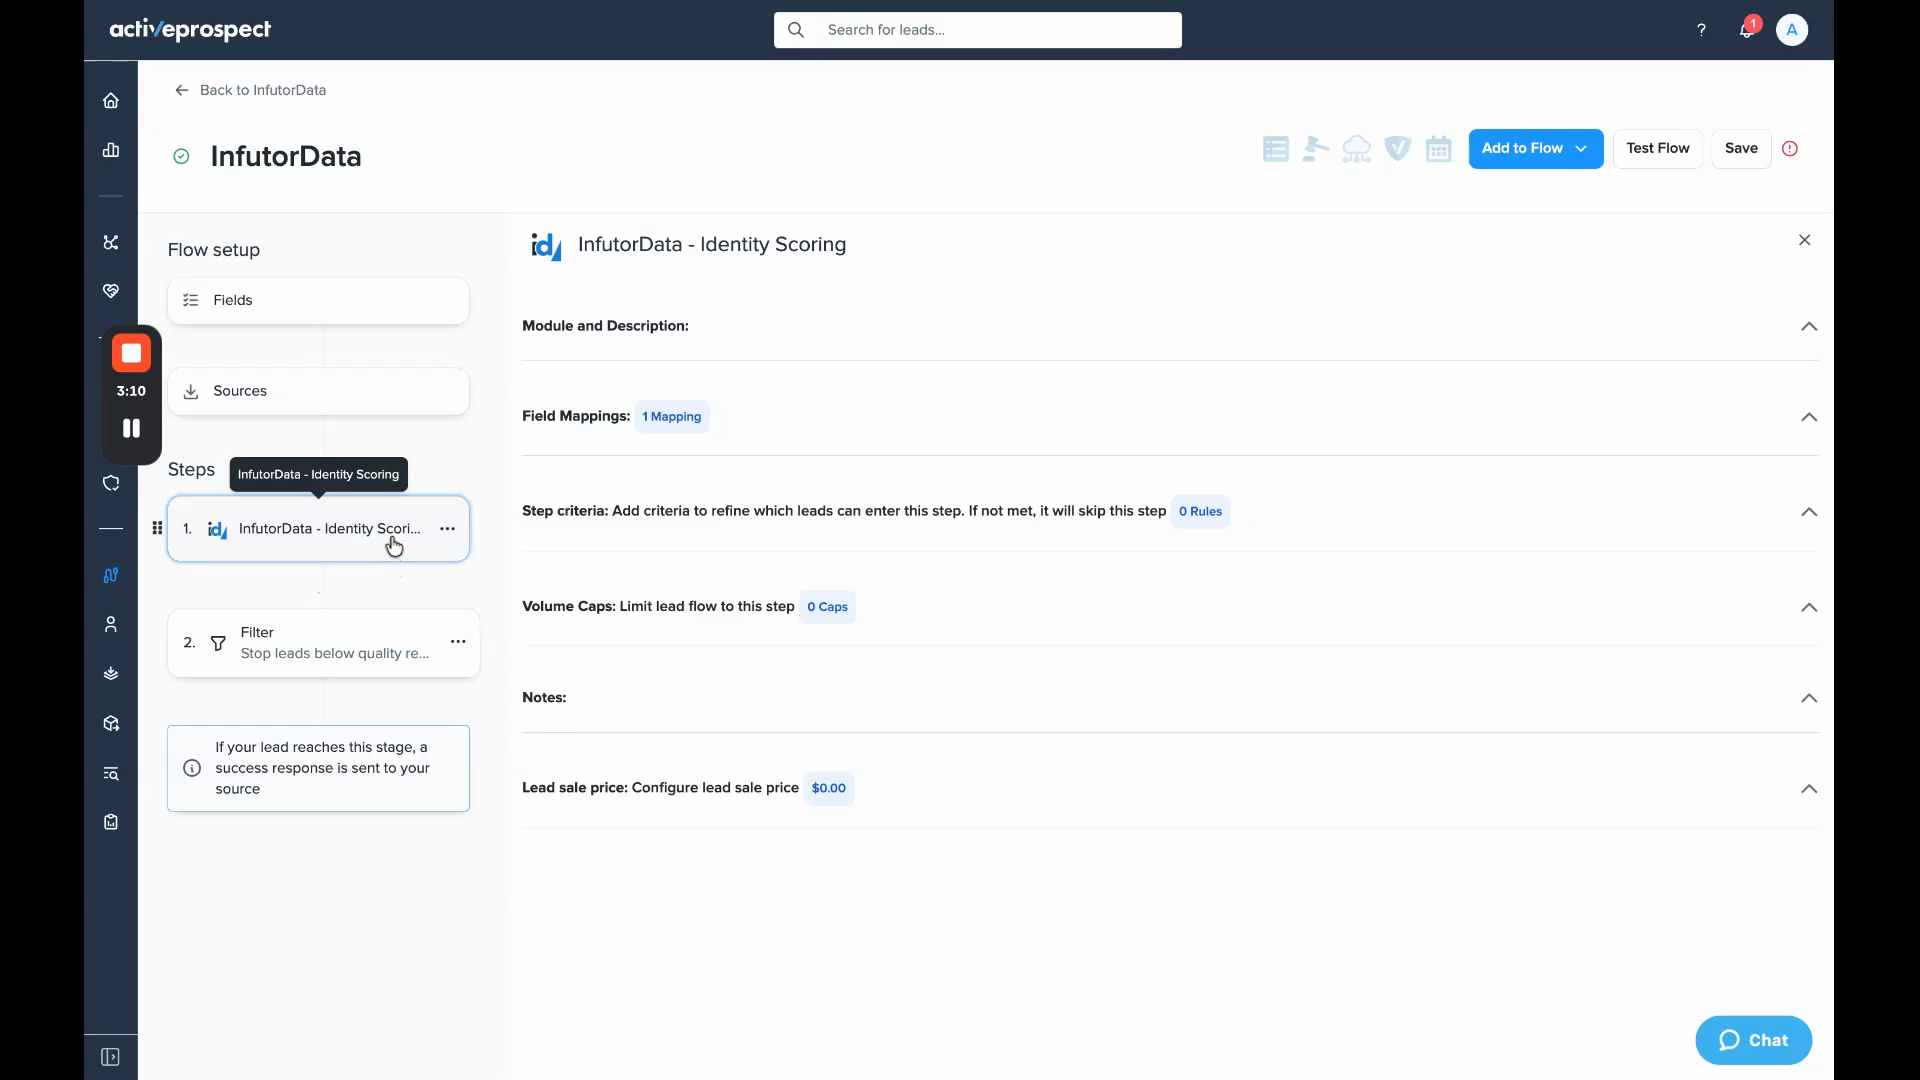Click the table list flow icon
The width and height of the screenshot is (1920, 1080).
[1275, 149]
